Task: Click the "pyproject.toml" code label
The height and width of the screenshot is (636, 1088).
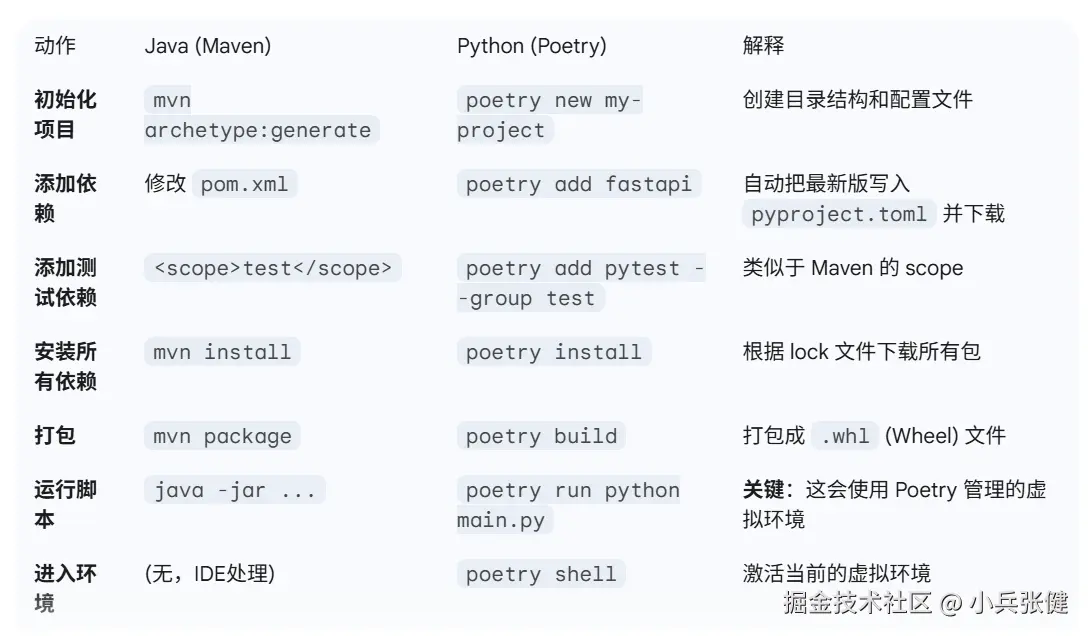Action: (x=838, y=214)
